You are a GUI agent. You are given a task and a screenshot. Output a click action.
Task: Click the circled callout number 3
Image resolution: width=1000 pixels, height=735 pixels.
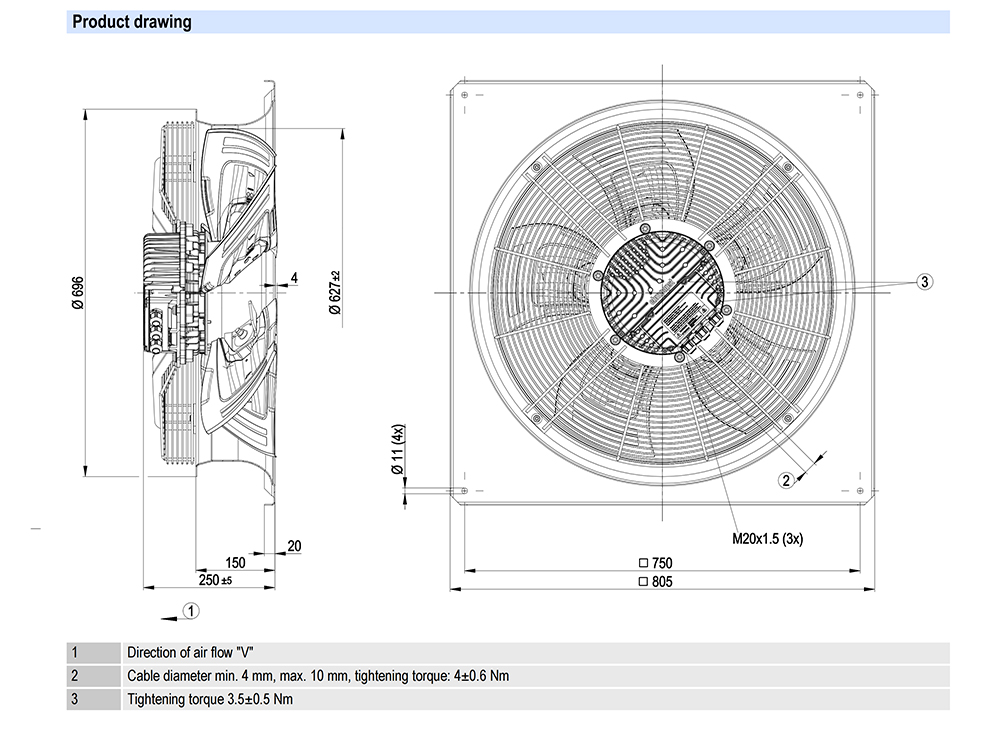pos(925,282)
